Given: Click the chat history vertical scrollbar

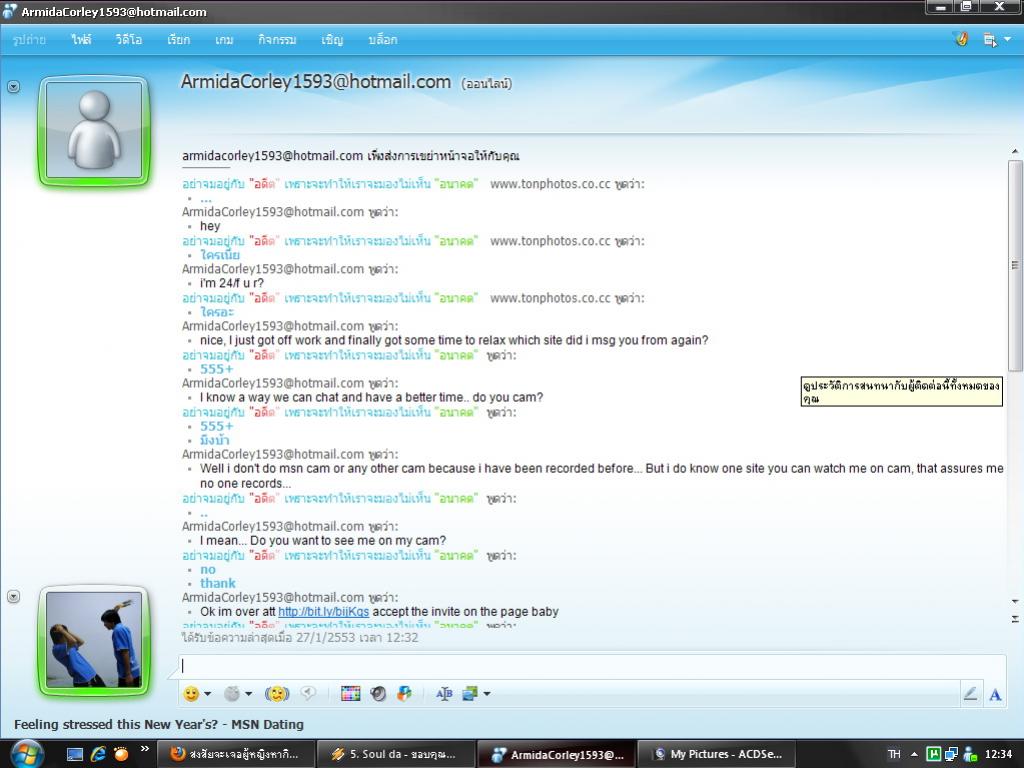Looking at the screenshot, I should tap(1015, 265).
